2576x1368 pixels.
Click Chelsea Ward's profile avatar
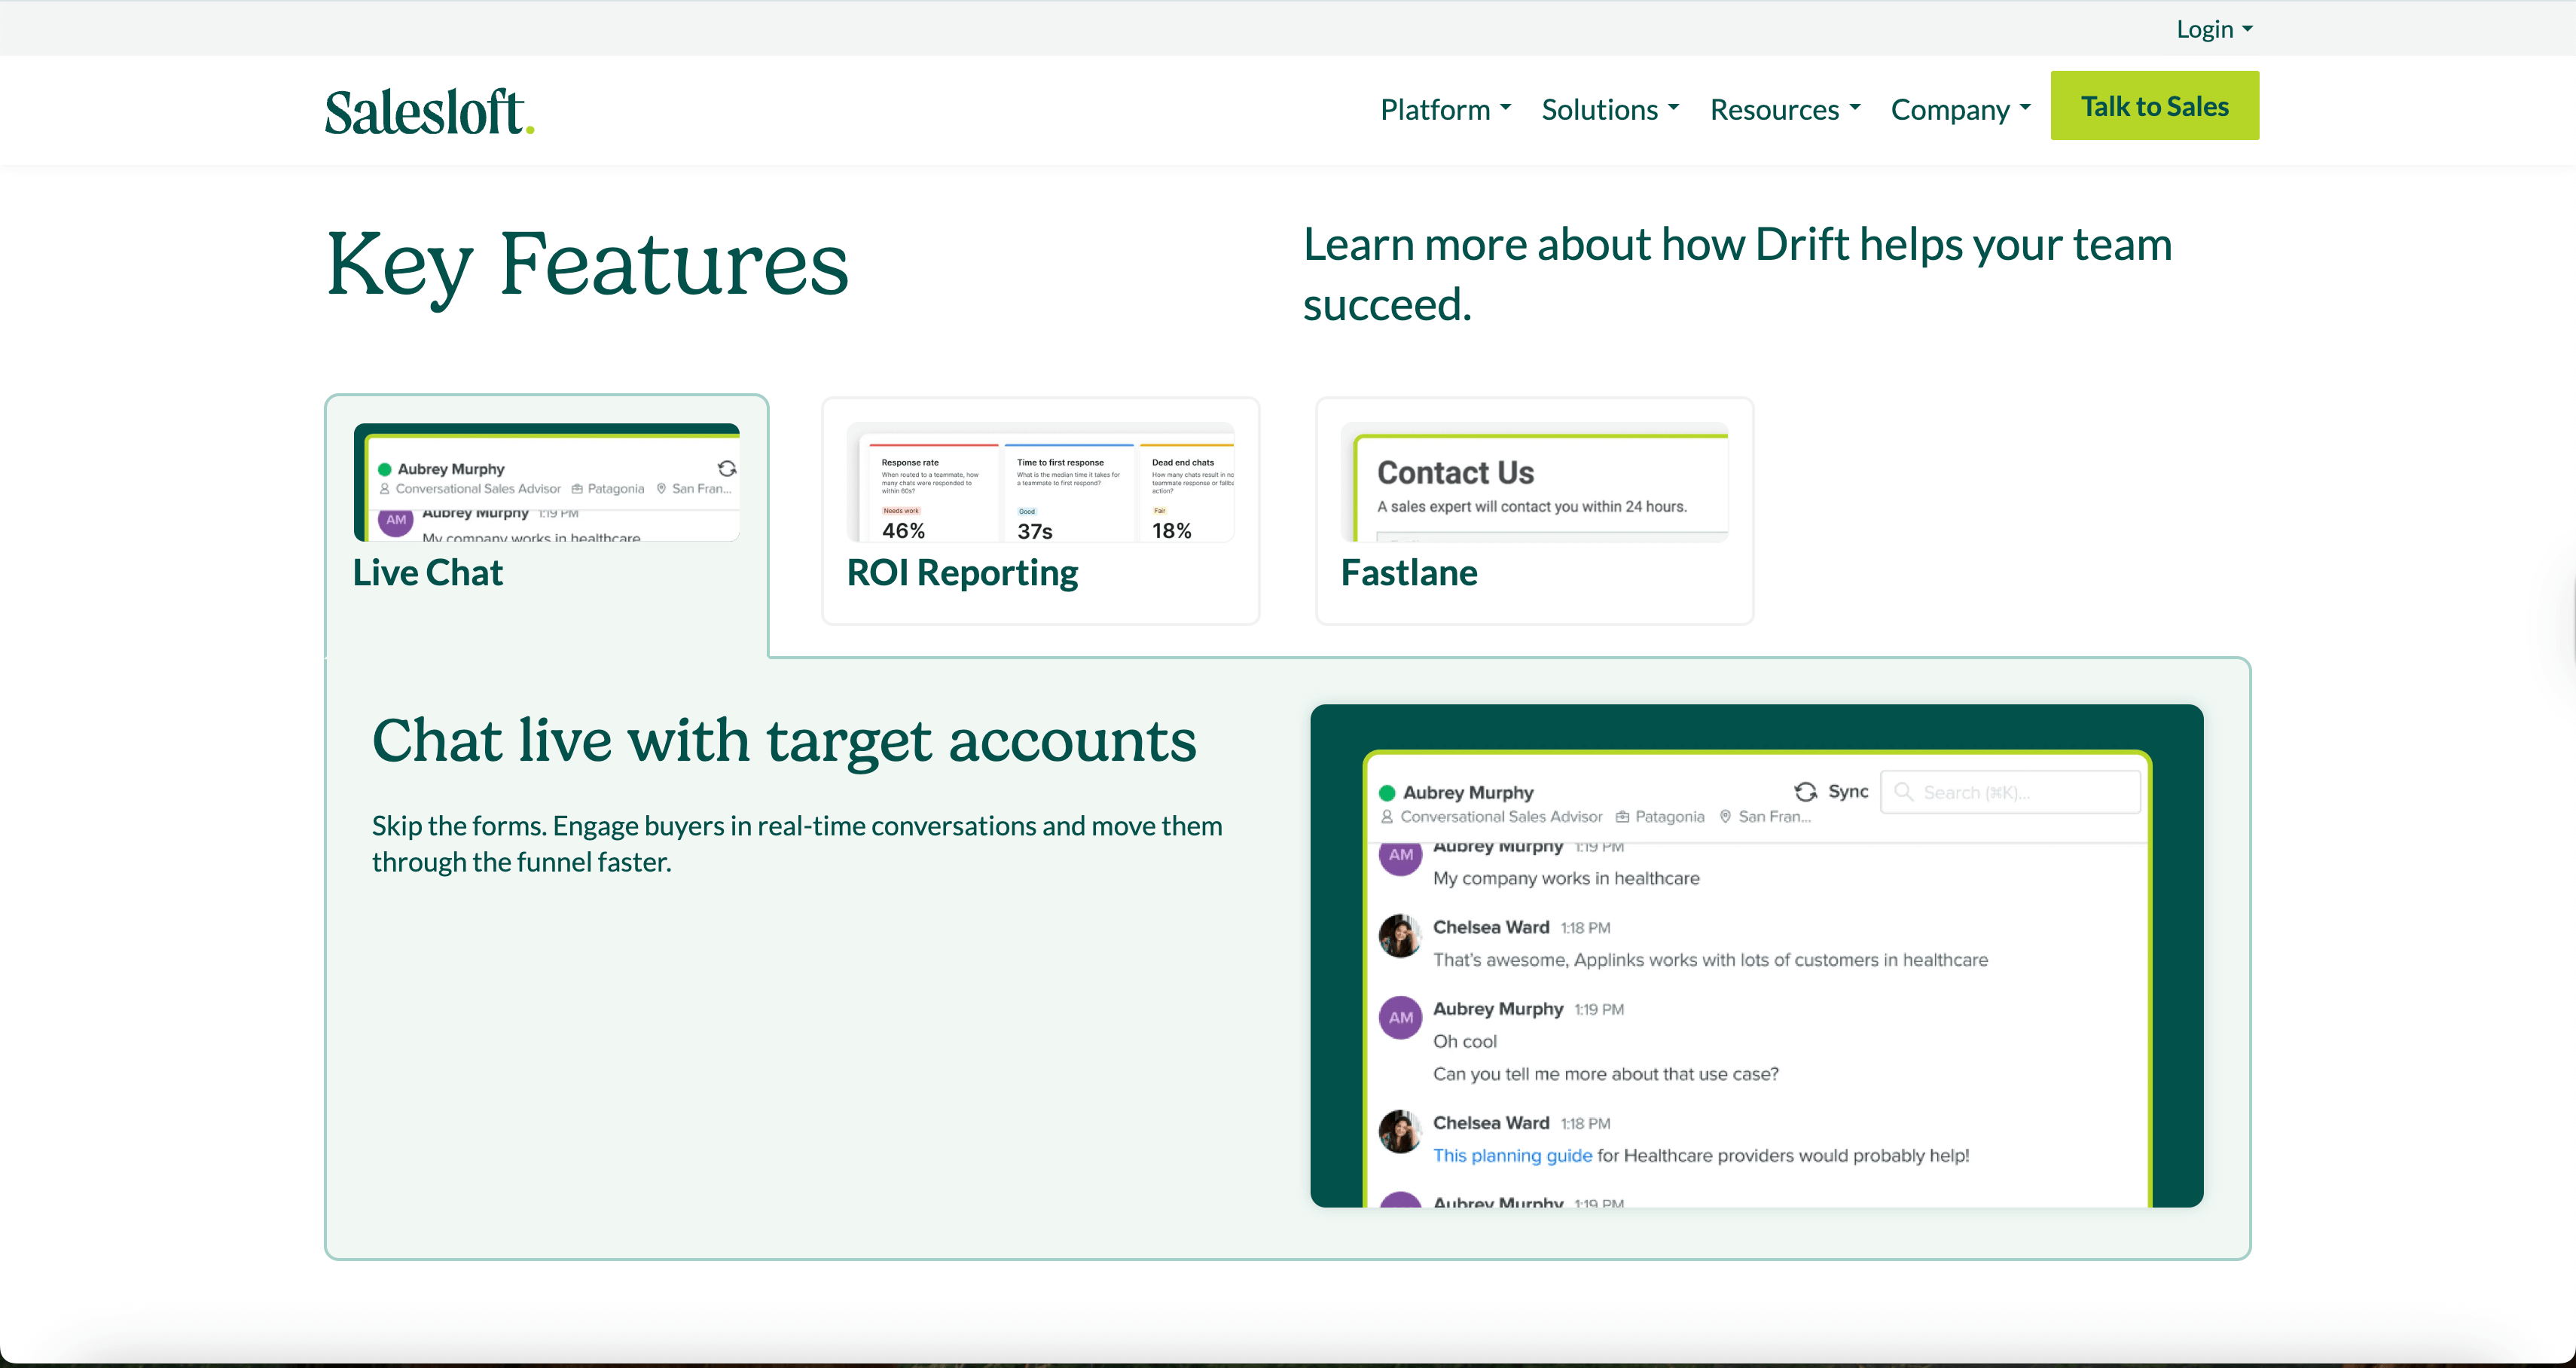1399,937
